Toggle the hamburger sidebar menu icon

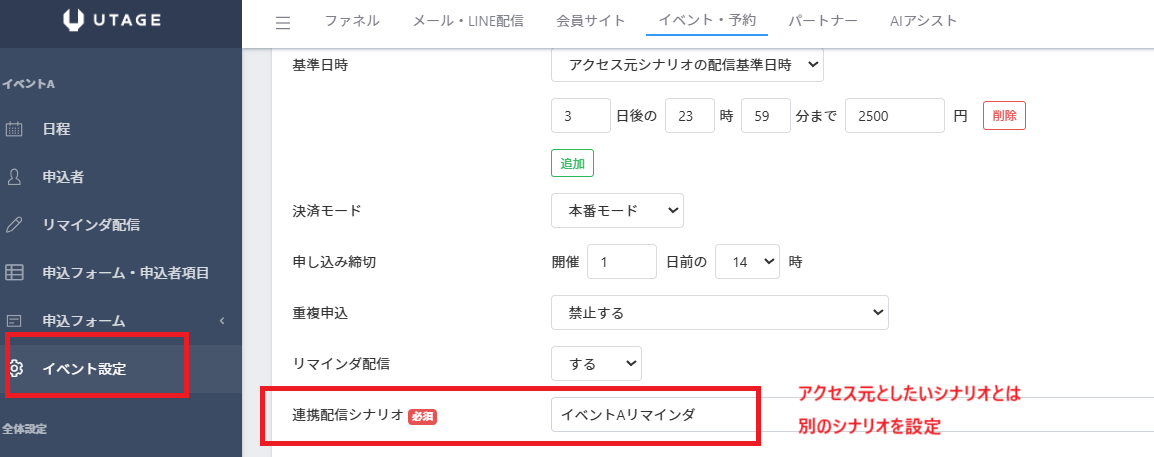[282, 22]
